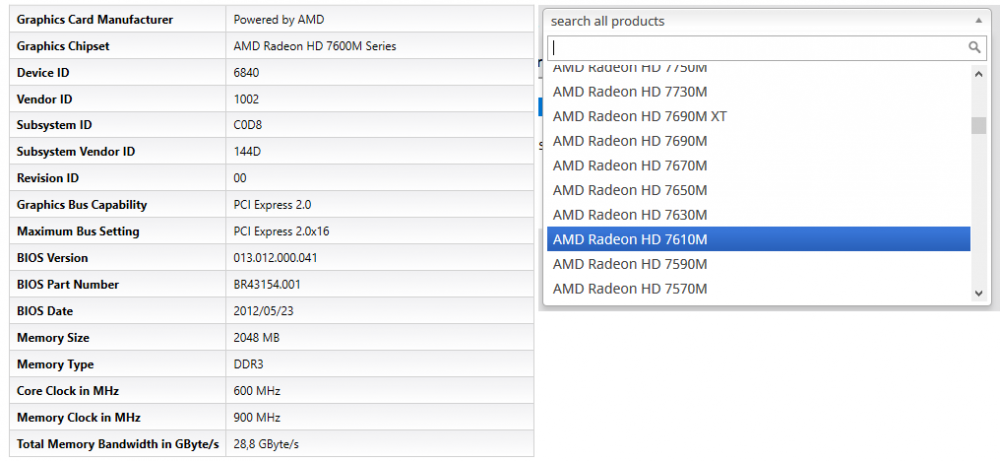Click the 'BIOS Part Number' label
The width and height of the screenshot is (1000, 461).
(x=68, y=284)
